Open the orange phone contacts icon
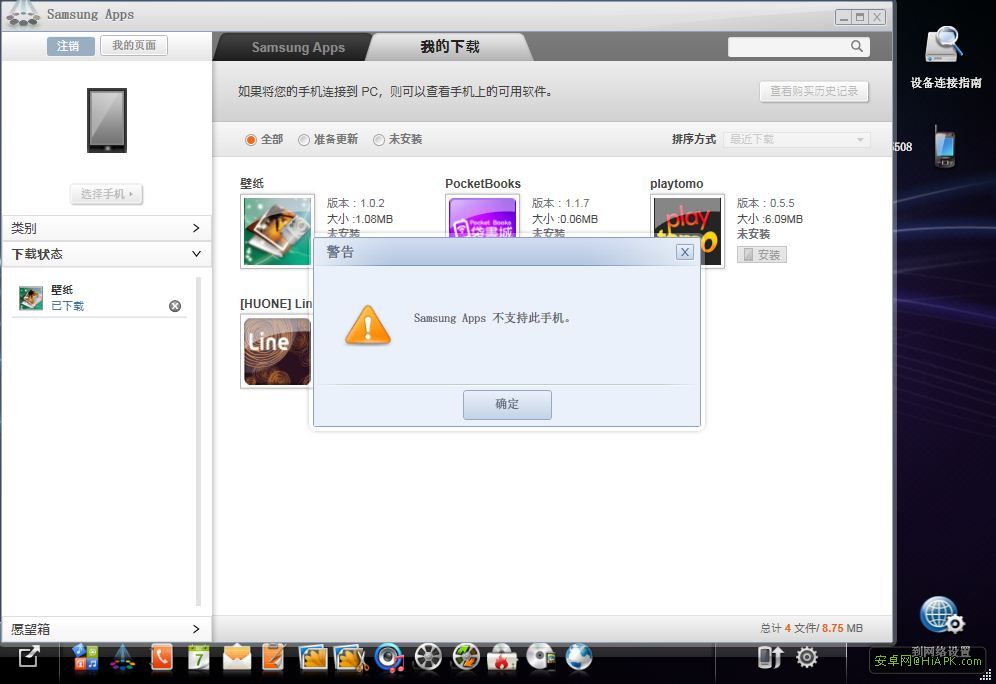The image size is (996, 684). [161, 657]
